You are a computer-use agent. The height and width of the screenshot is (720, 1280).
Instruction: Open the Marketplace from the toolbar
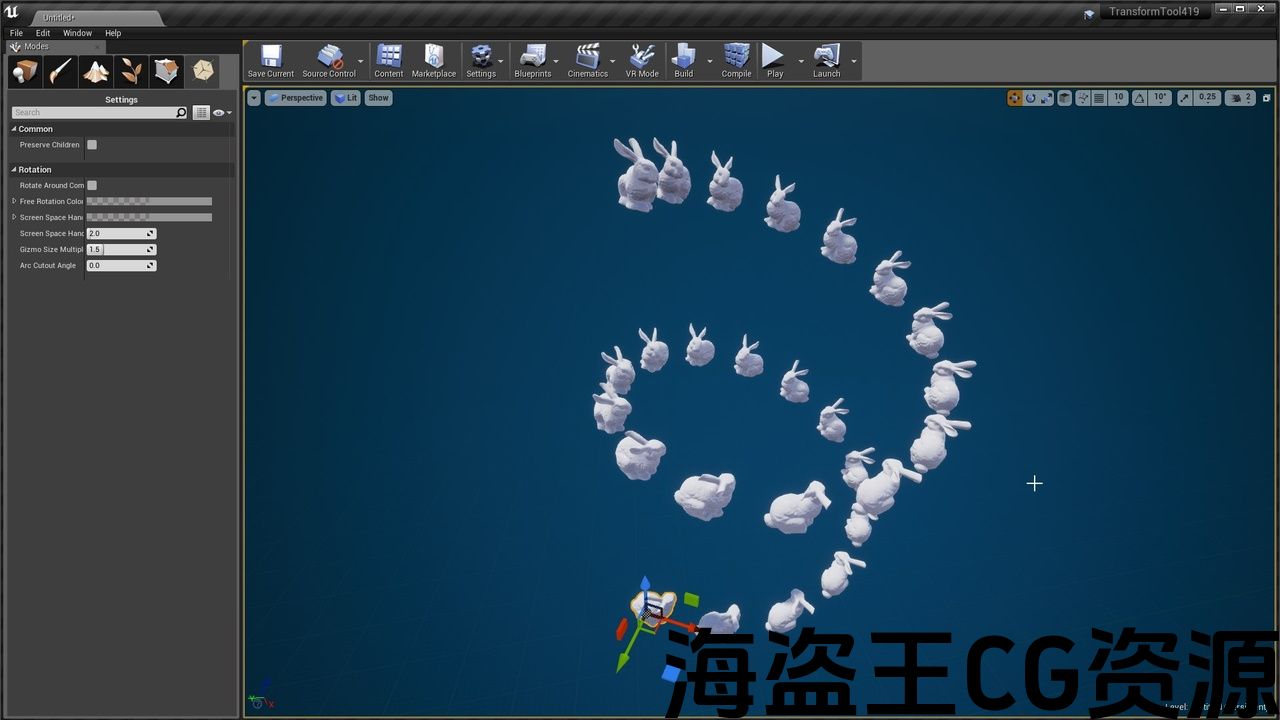click(434, 60)
